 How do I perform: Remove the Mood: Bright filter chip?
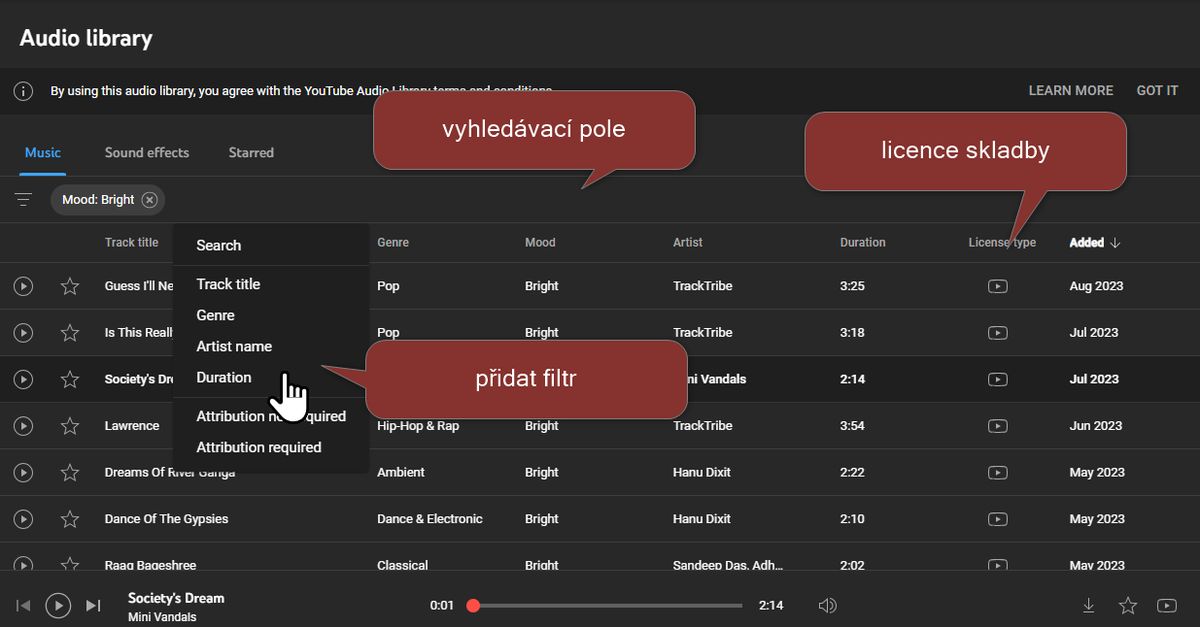150,200
